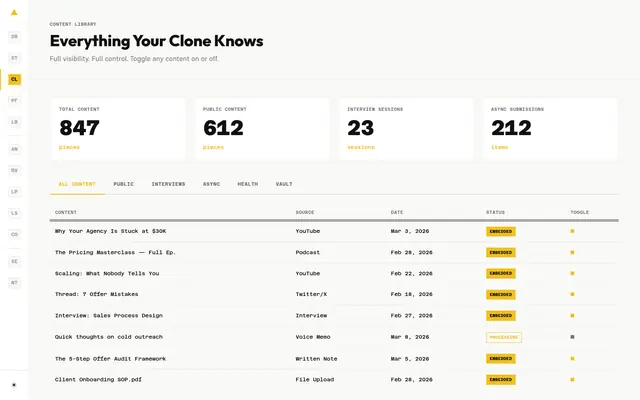Open the LP sidebar icon

tap(14, 191)
